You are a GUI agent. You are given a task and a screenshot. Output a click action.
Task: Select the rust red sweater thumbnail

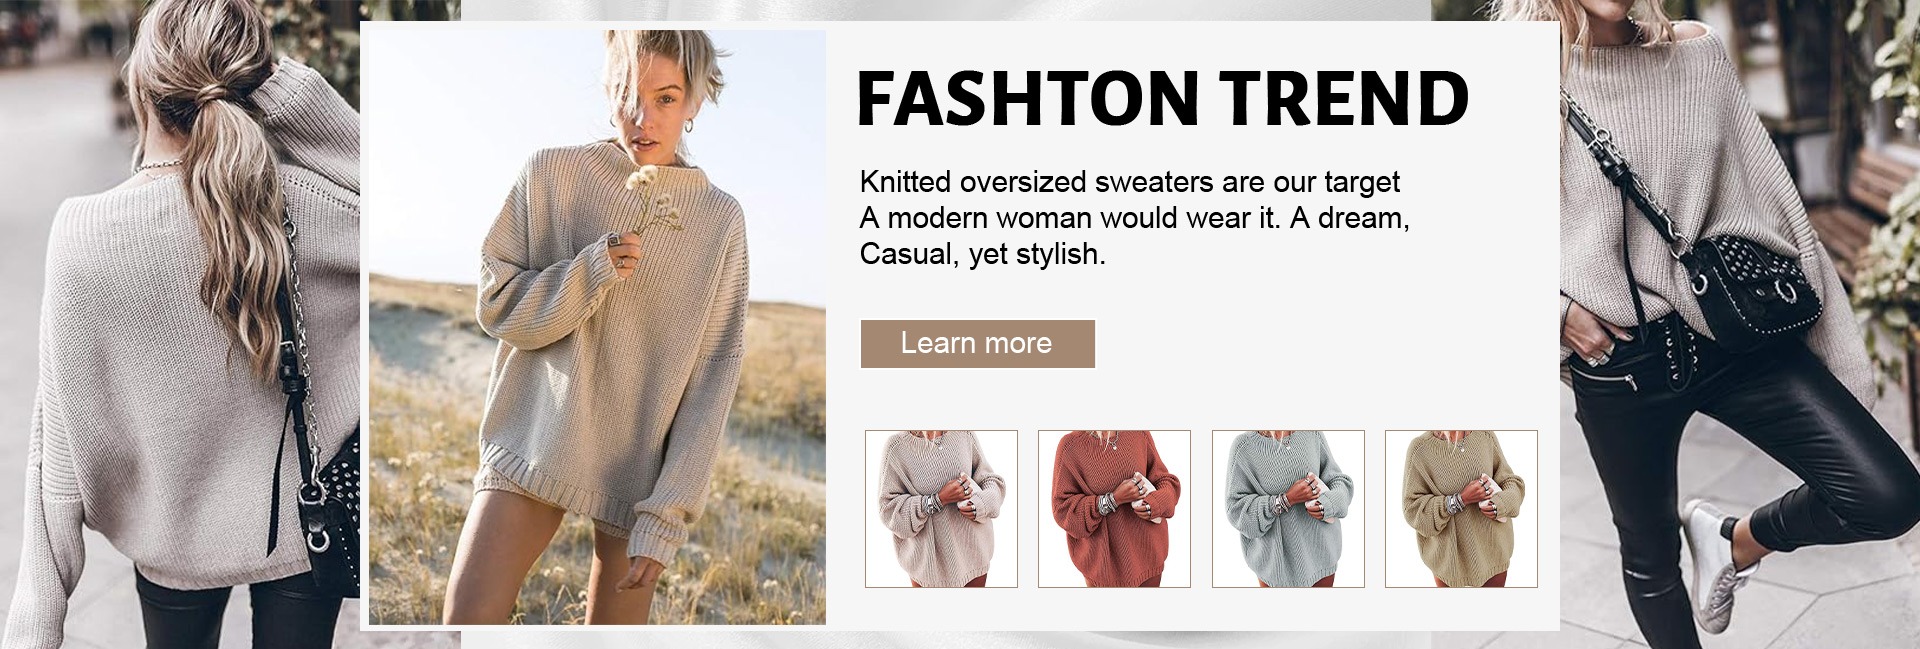(x=1114, y=508)
